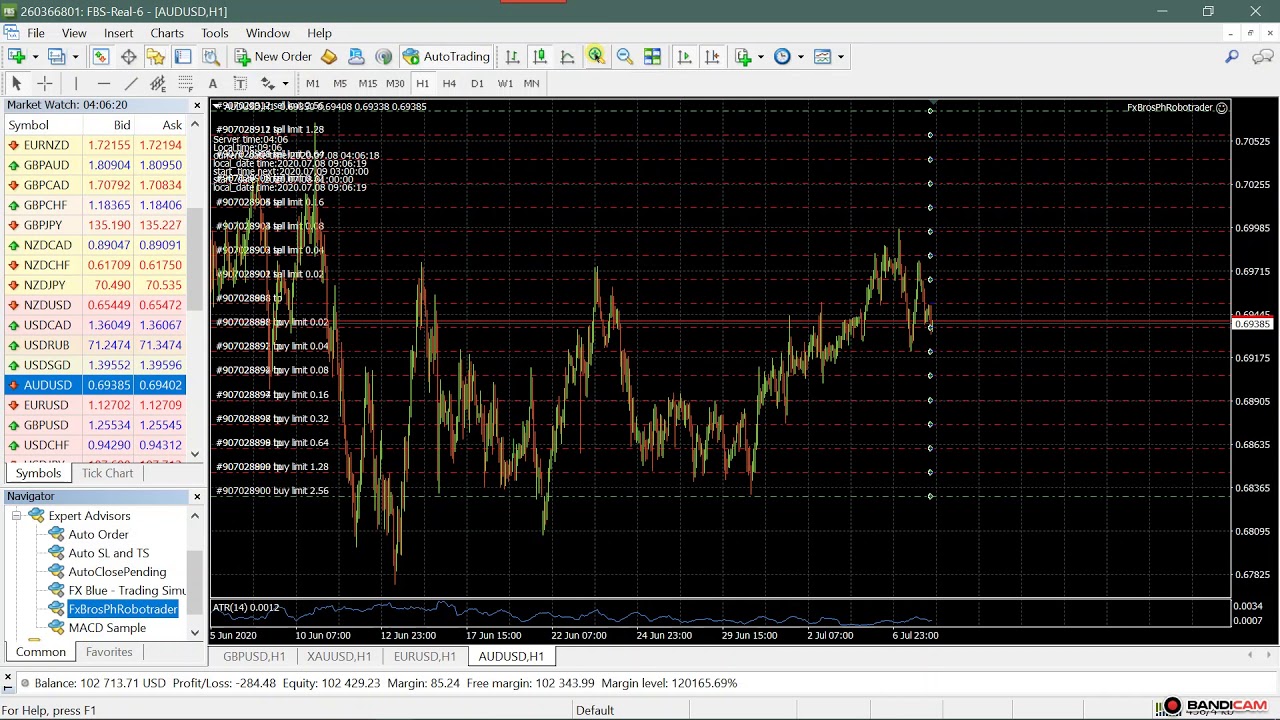
Task: Click the New Order button
Action: pos(272,57)
